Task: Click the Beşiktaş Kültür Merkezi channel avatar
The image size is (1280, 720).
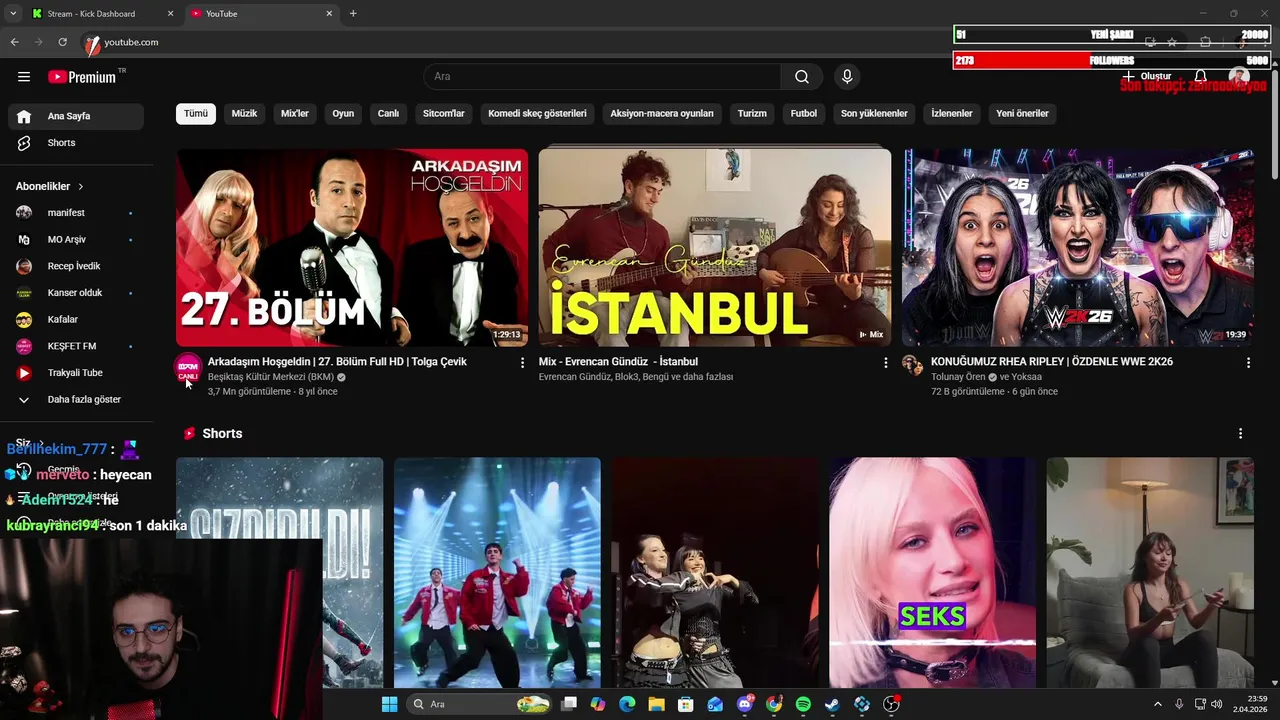Action: coord(188,367)
